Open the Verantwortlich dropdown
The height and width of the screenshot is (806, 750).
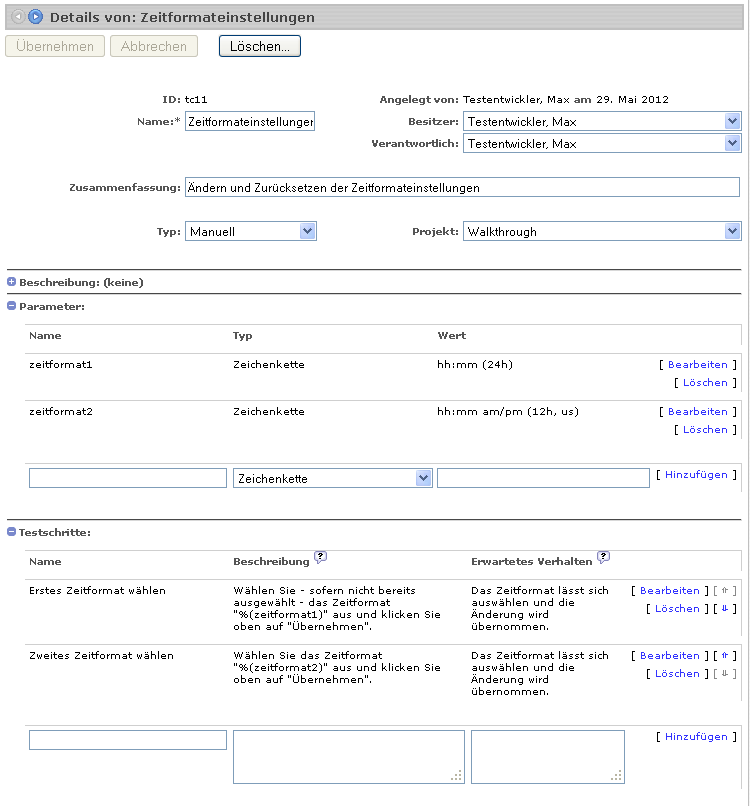point(732,144)
